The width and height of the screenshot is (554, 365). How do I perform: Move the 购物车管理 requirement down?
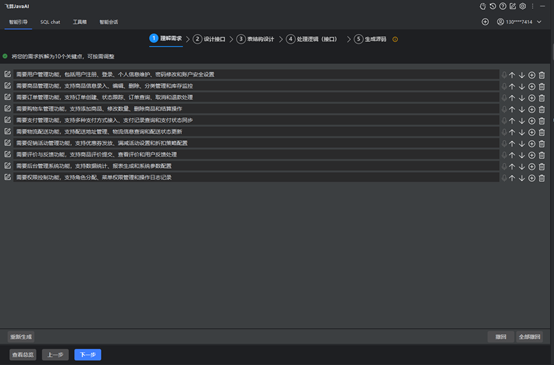coord(522,110)
